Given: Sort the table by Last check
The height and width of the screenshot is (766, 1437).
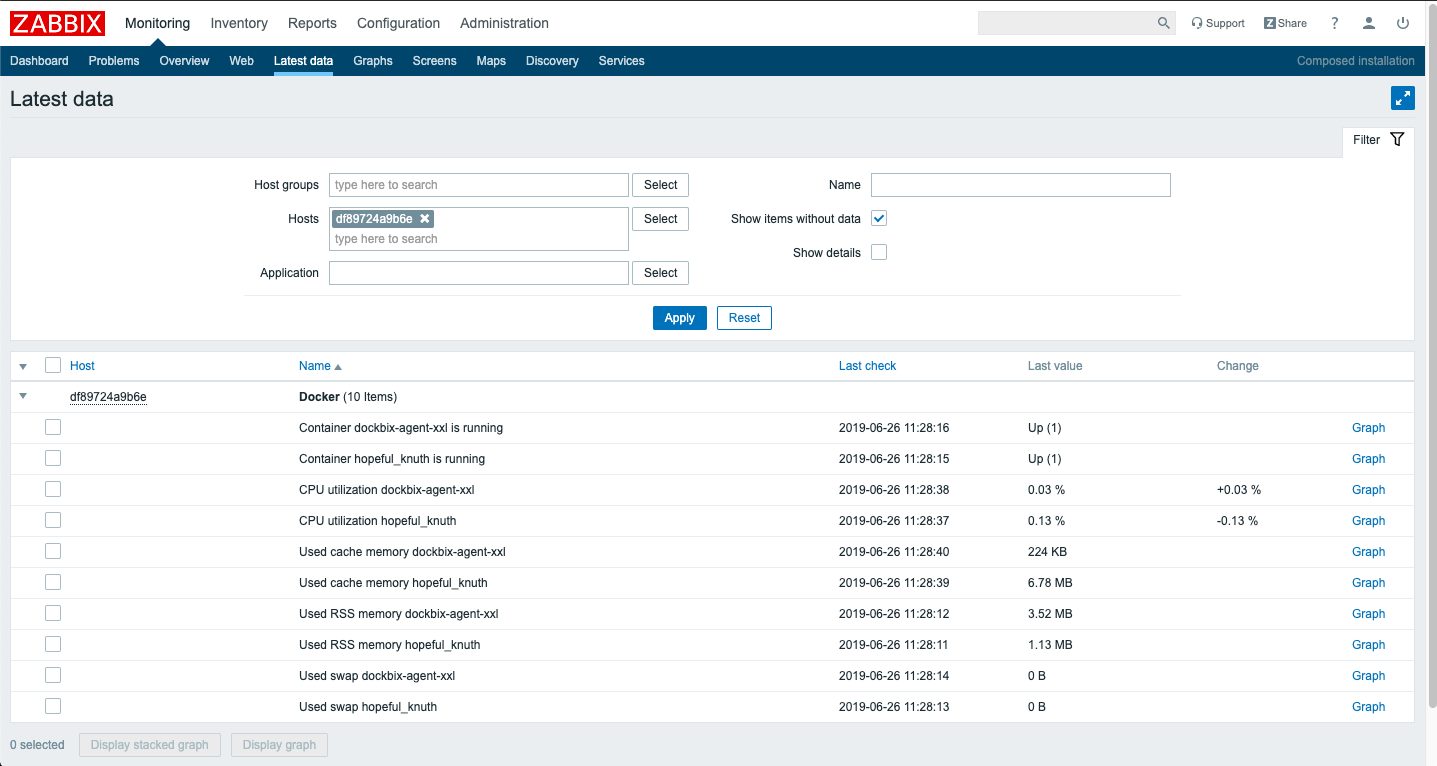Looking at the screenshot, I should click(x=867, y=365).
